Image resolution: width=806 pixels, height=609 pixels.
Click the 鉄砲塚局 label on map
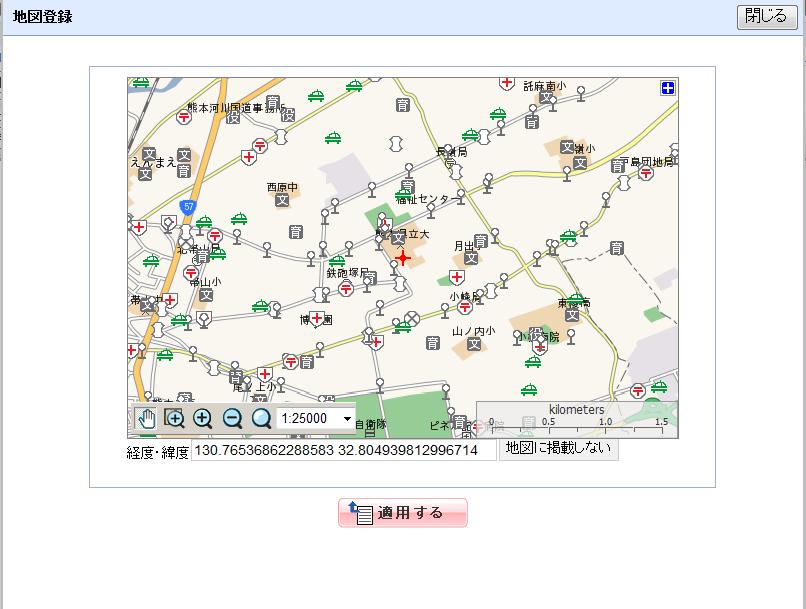pos(347,272)
